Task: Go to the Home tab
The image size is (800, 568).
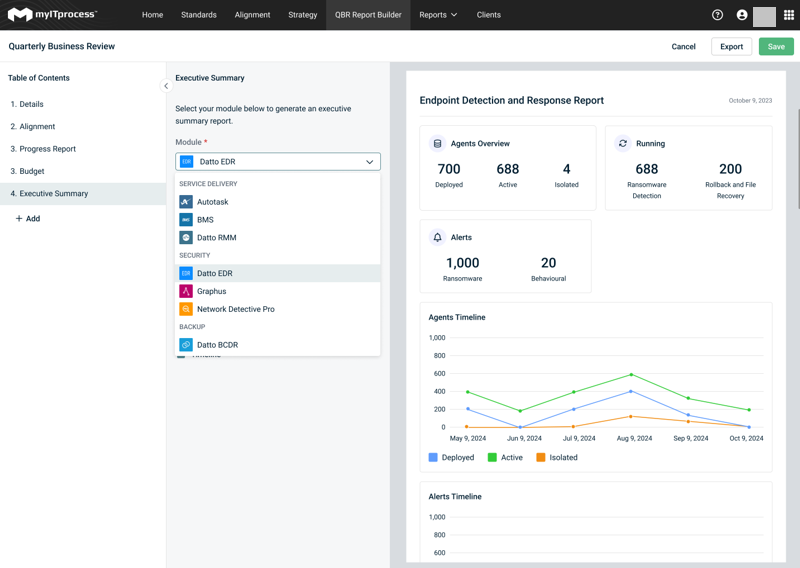Action: tap(153, 15)
